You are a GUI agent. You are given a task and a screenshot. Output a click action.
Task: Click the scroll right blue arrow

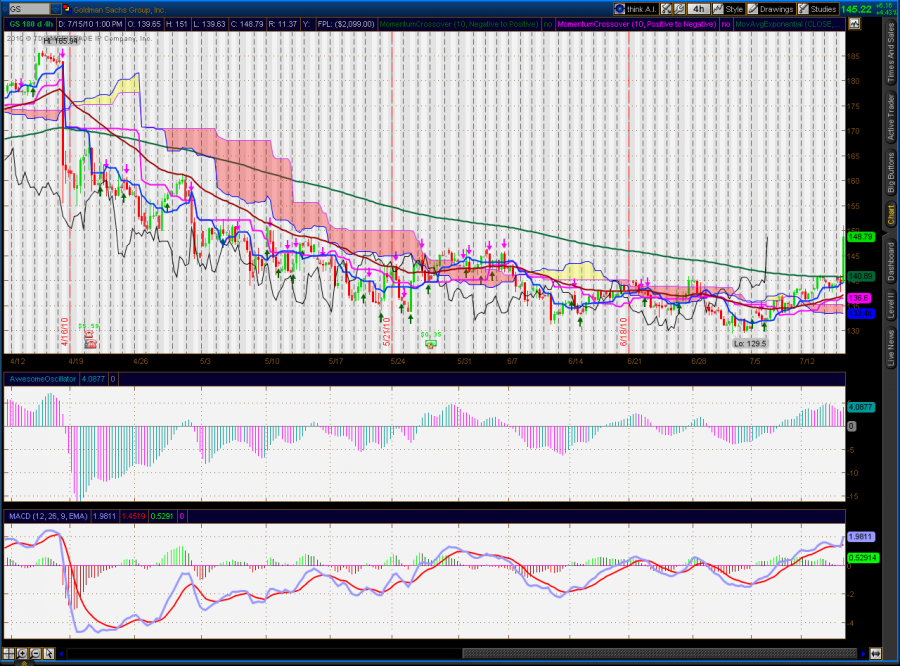point(863,653)
